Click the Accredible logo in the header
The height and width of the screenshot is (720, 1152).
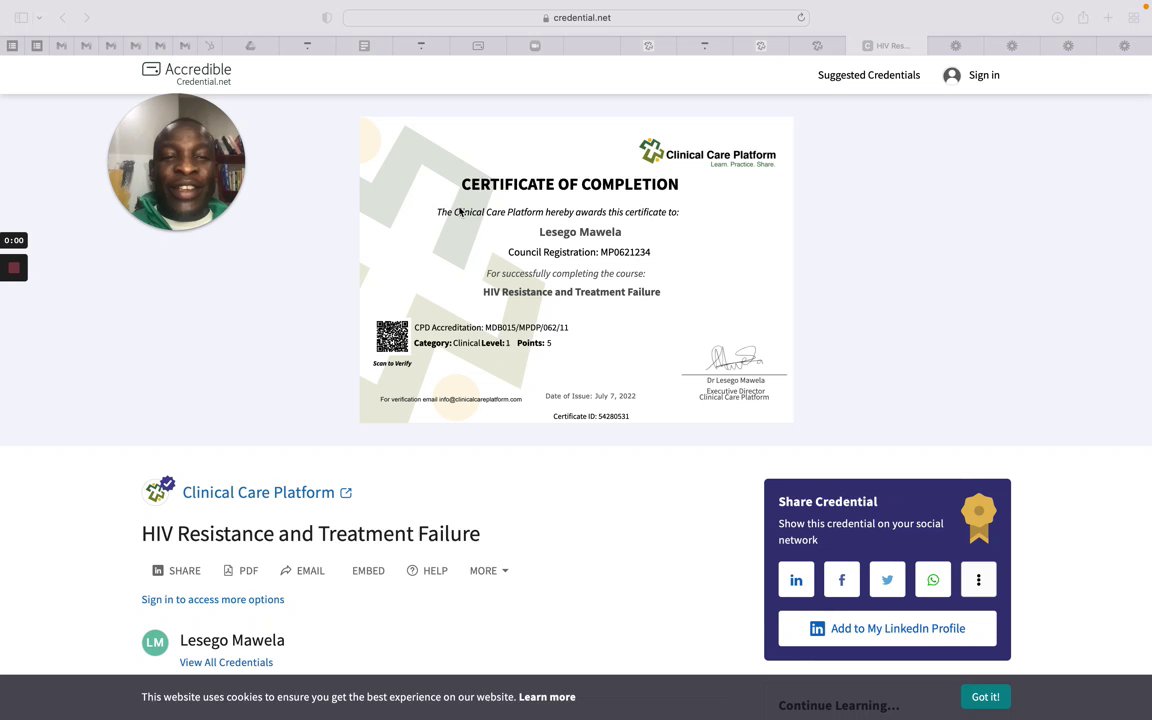coord(187,73)
